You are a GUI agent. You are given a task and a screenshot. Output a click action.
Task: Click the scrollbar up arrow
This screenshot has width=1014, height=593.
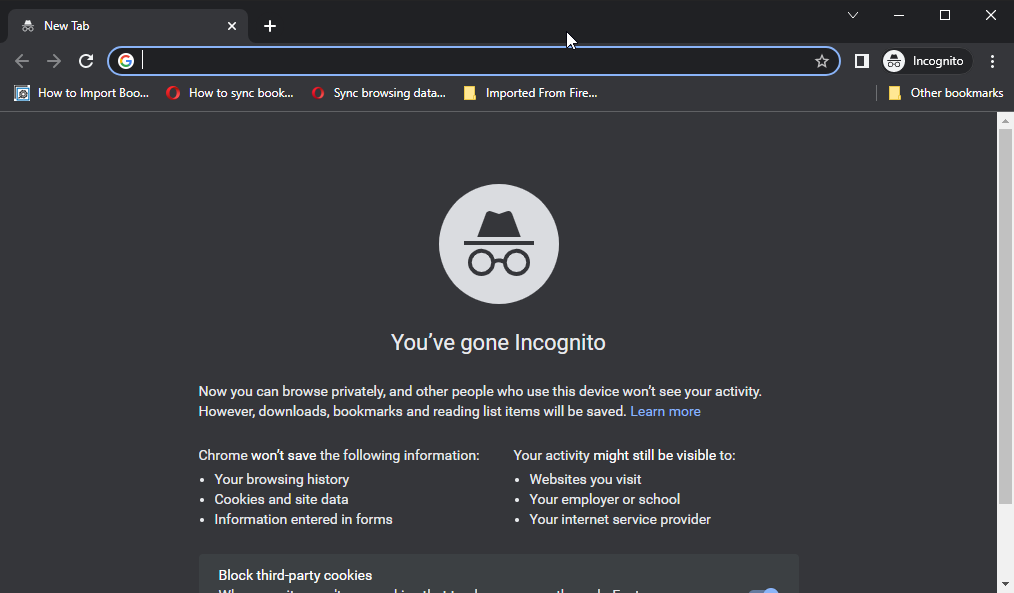click(x=1005, y=120)
